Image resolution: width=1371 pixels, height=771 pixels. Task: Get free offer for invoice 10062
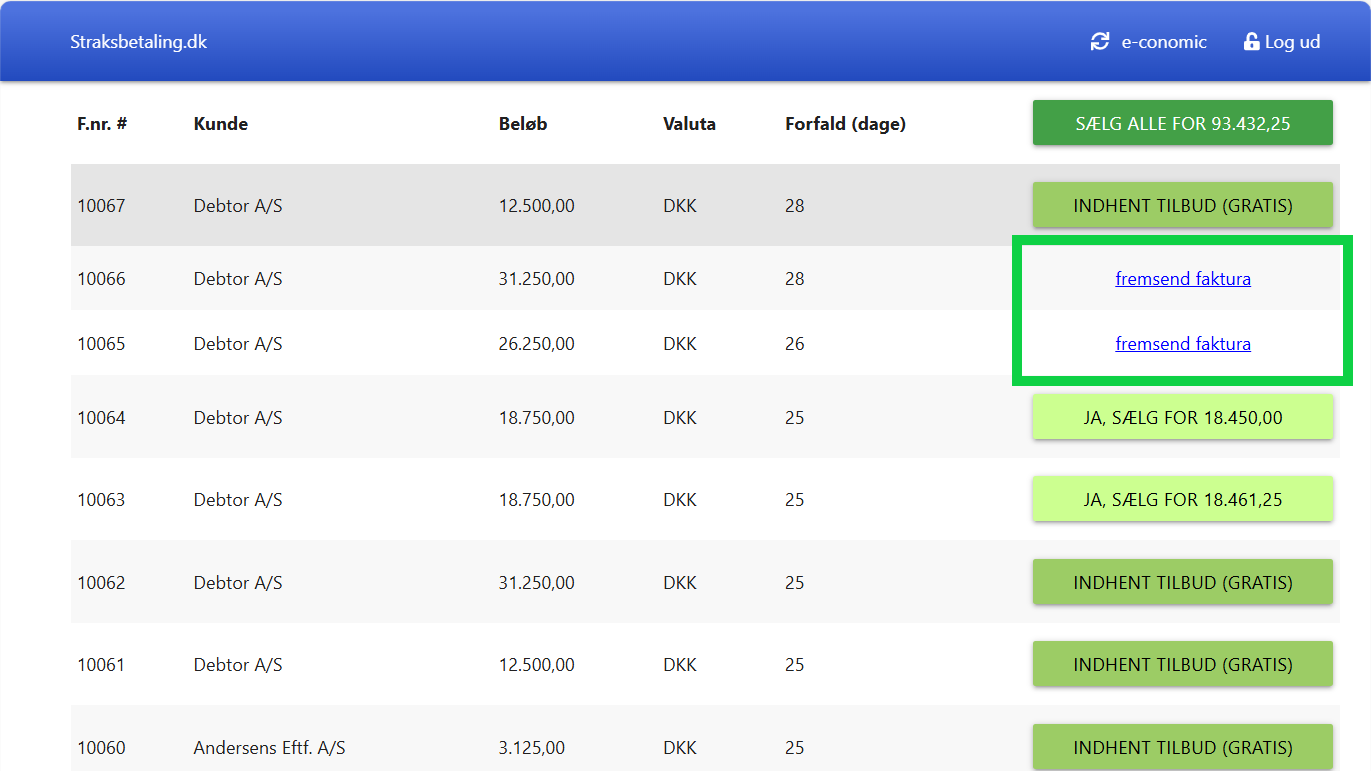[1182, 582]
